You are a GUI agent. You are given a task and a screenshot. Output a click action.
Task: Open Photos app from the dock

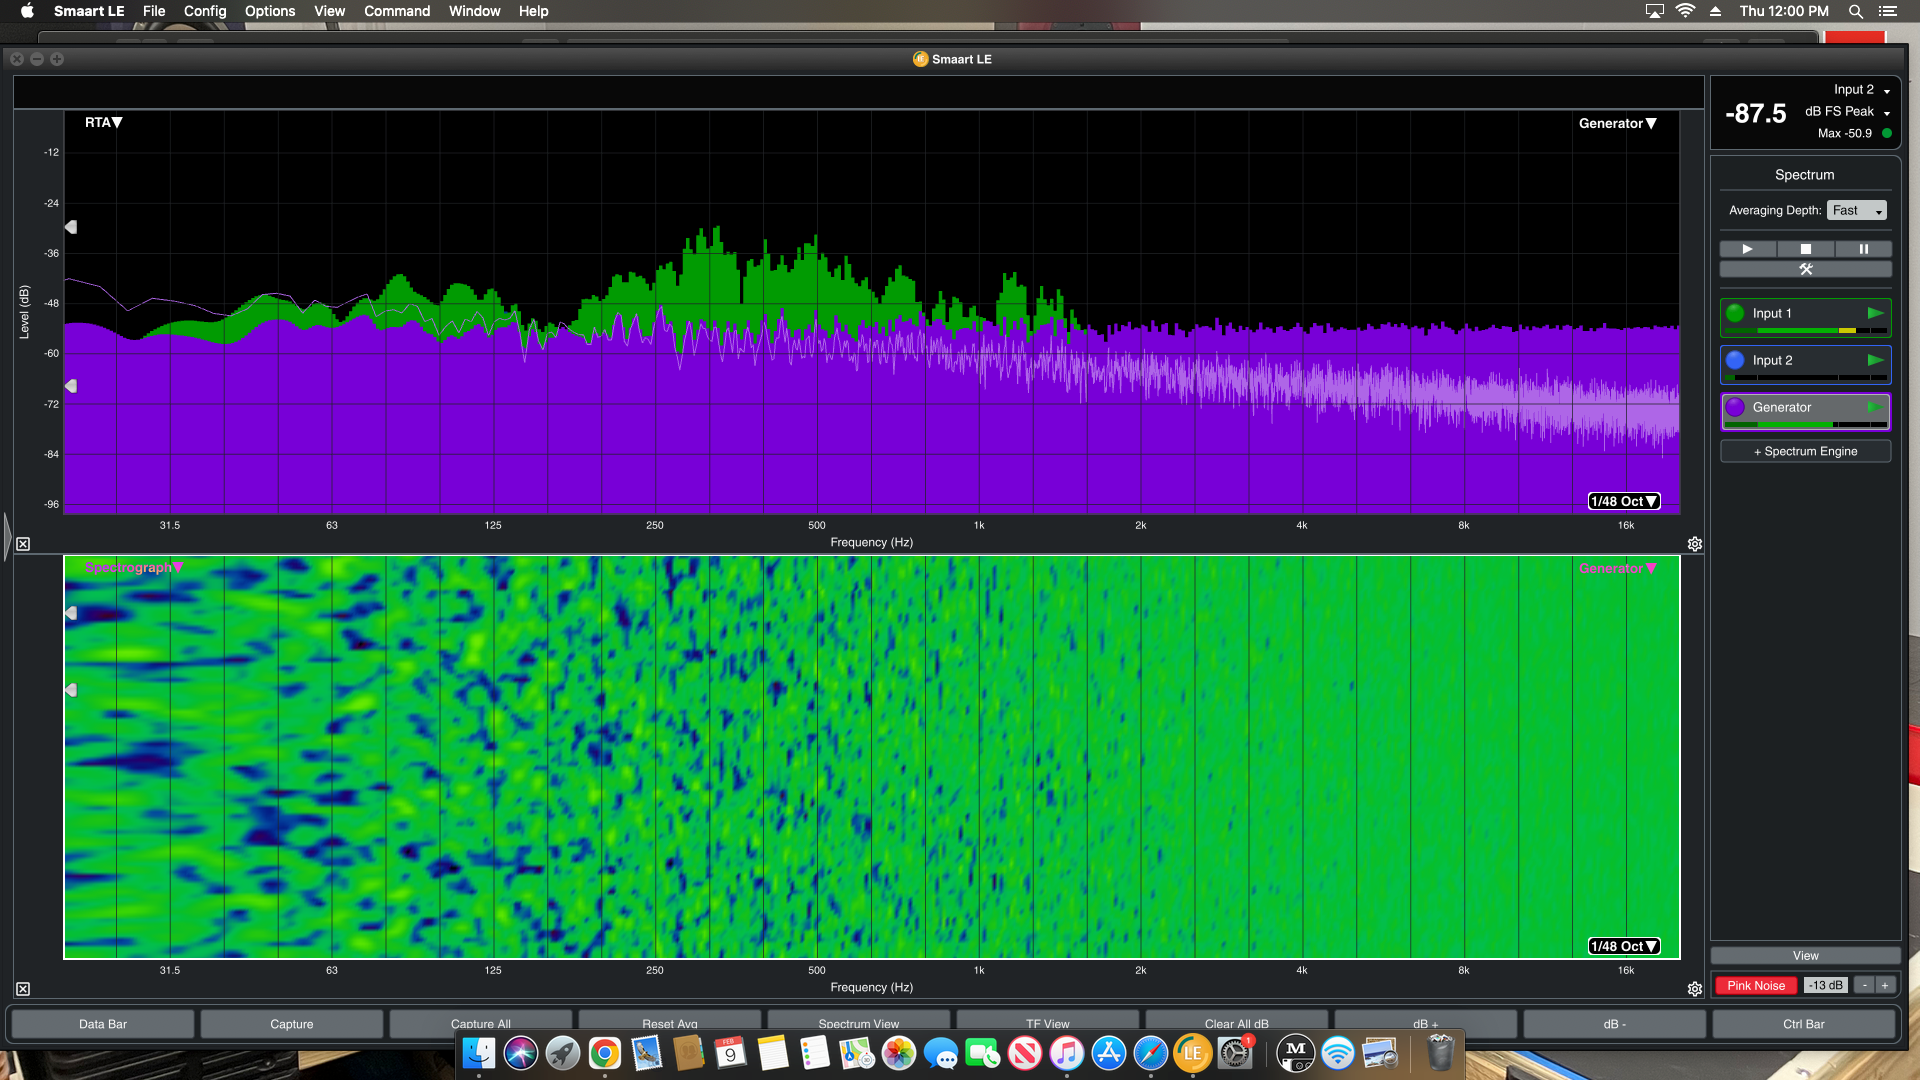(899, 1052)
